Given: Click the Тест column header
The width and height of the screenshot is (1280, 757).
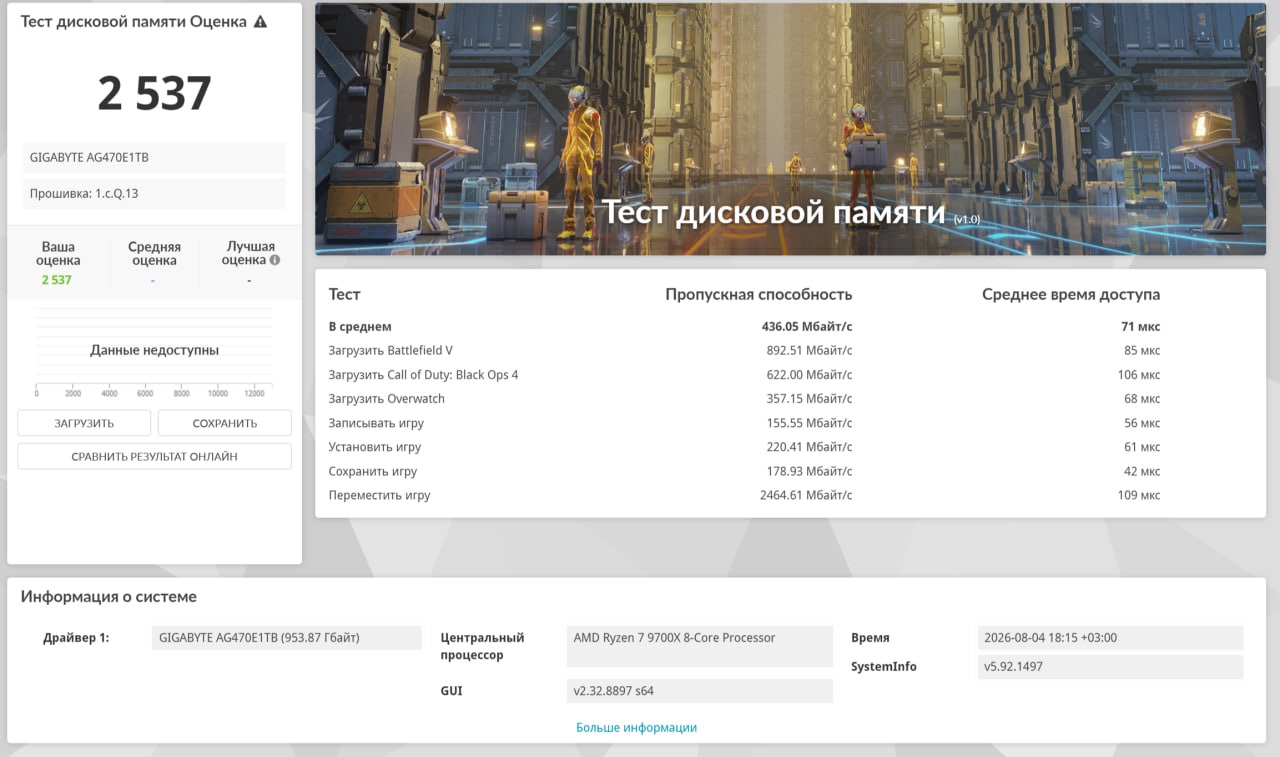Looking at the screenshot, I should pos(344,294).
